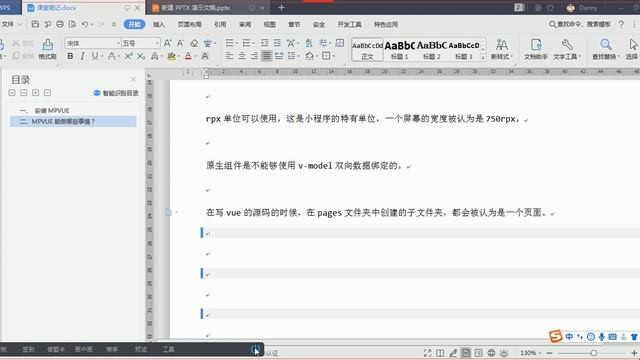The height and width of the screenshot is (360, 640).
Task: Click the Undo arrow icon
Action: tap(84, 24)
